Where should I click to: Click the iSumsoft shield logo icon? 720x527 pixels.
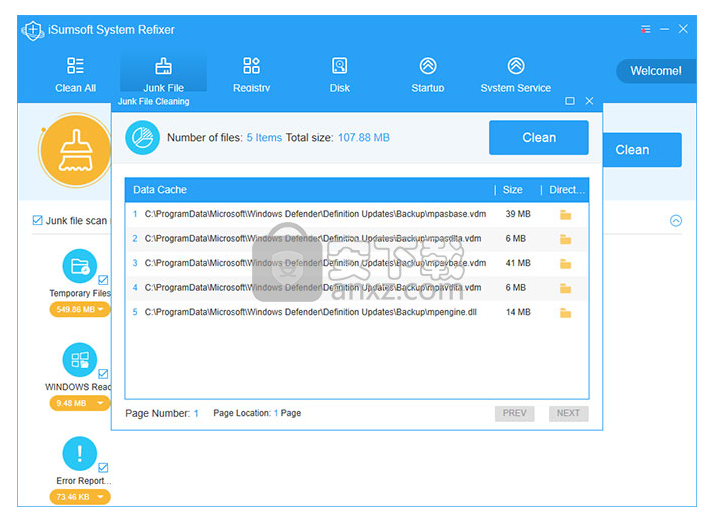[x=33, y=30]
